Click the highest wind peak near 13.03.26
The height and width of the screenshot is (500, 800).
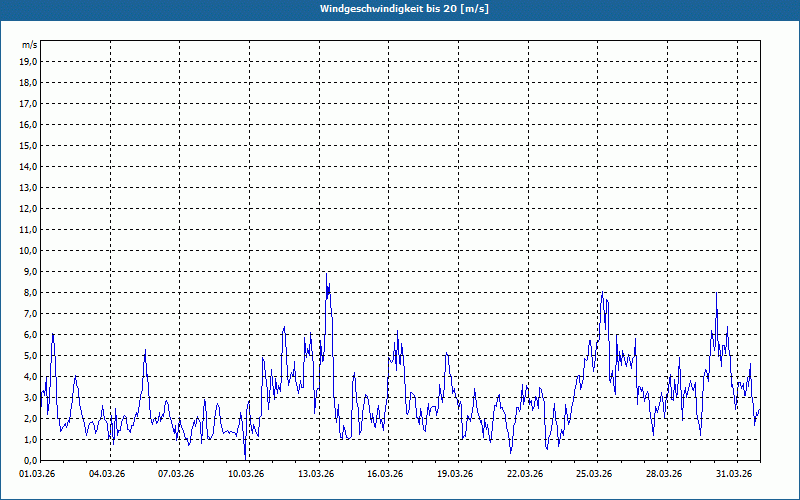[326, 274]
